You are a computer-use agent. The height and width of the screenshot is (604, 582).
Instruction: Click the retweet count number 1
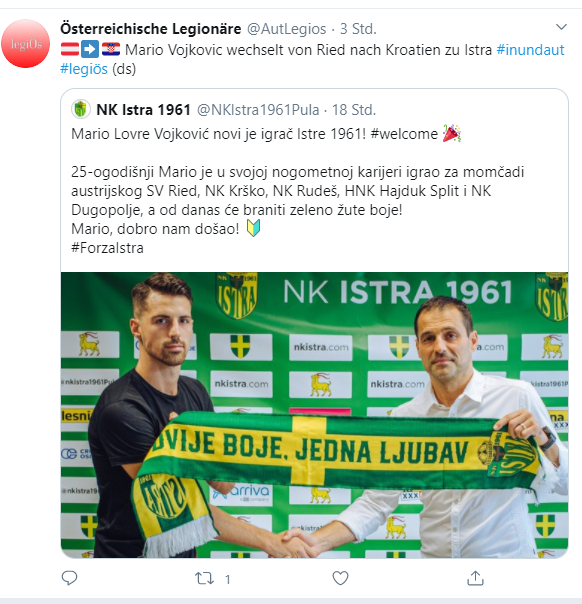(x=228, y=579)
